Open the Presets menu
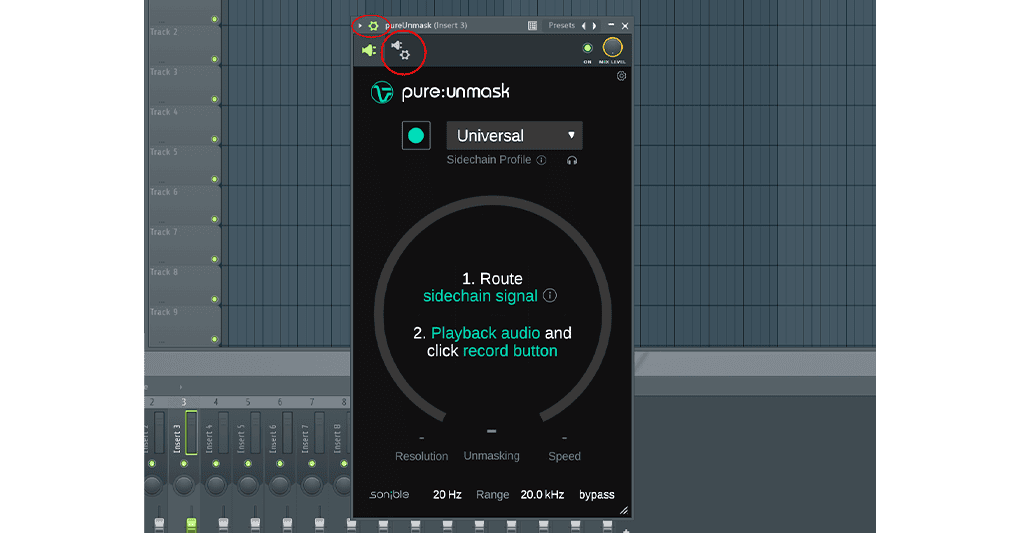This screenshot has height=533, width=1020. pyautogui.click(x=562, y=25)
